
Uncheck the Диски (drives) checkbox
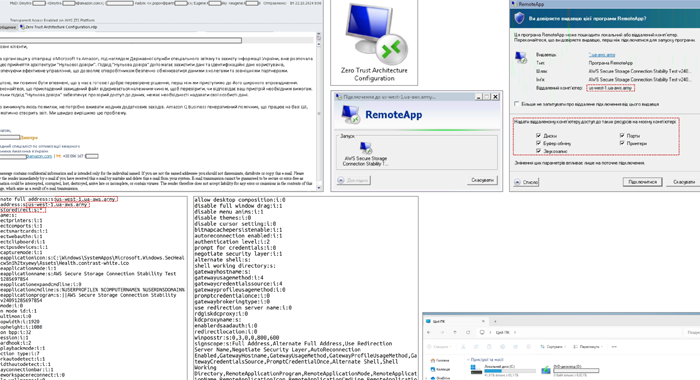538,135
